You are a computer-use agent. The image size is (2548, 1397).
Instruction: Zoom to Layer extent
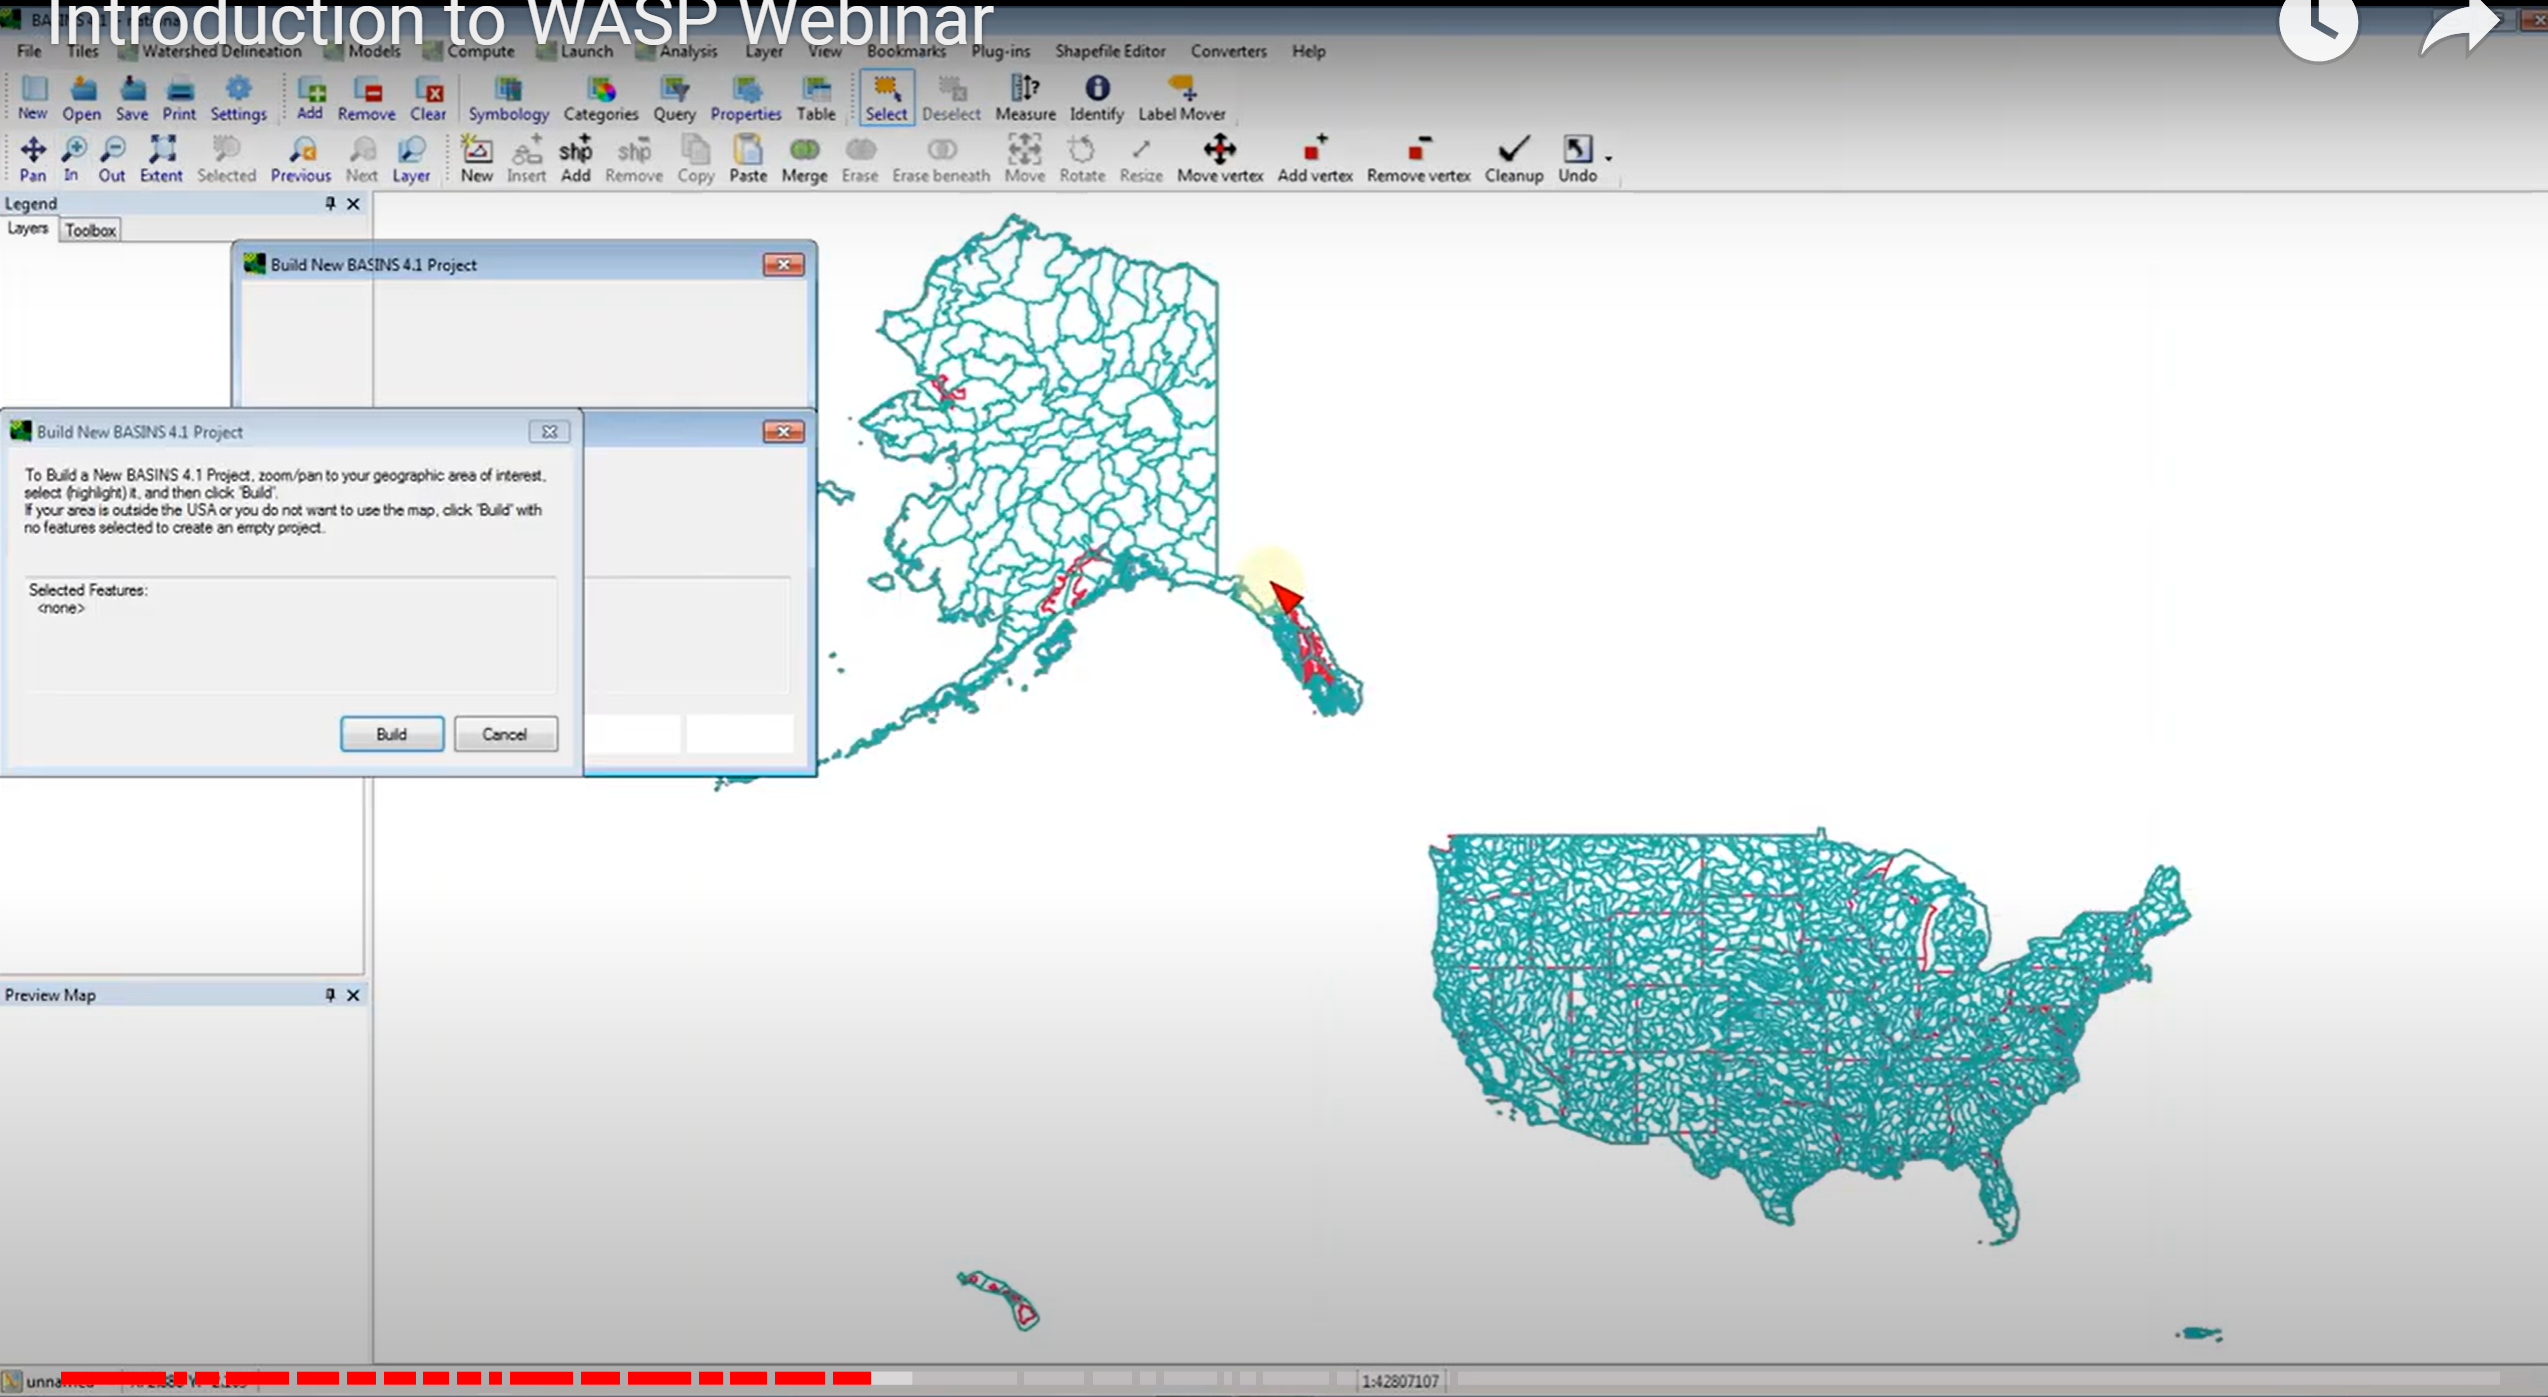411,159
